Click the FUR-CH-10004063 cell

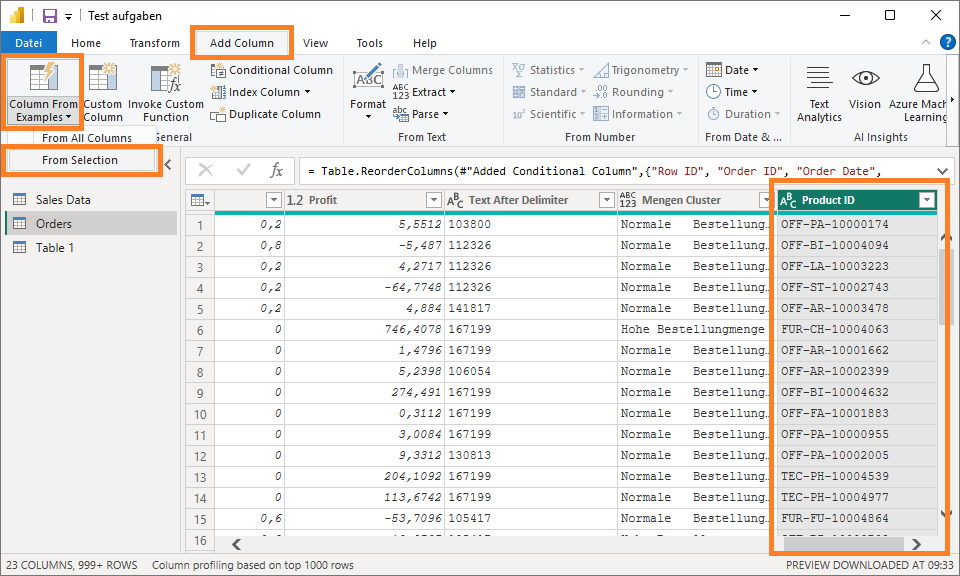point(857,329)
